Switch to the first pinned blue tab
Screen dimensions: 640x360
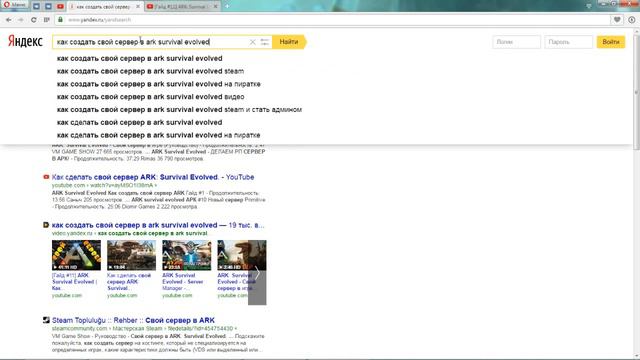click(x=36, y=7)
